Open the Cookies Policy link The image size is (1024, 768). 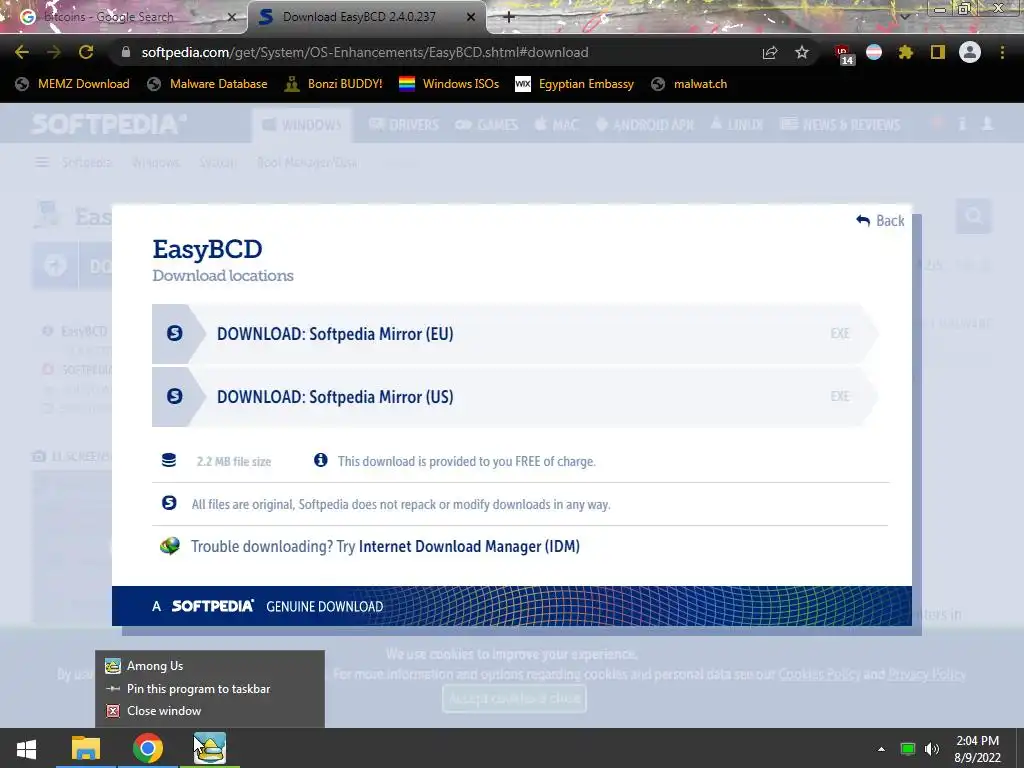coord(819,674)
